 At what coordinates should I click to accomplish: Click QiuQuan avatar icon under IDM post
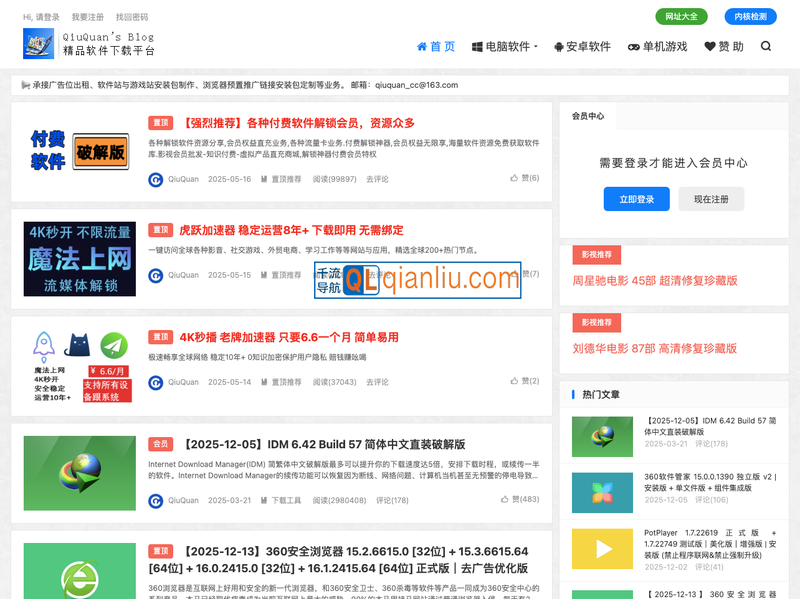[156, 499]
